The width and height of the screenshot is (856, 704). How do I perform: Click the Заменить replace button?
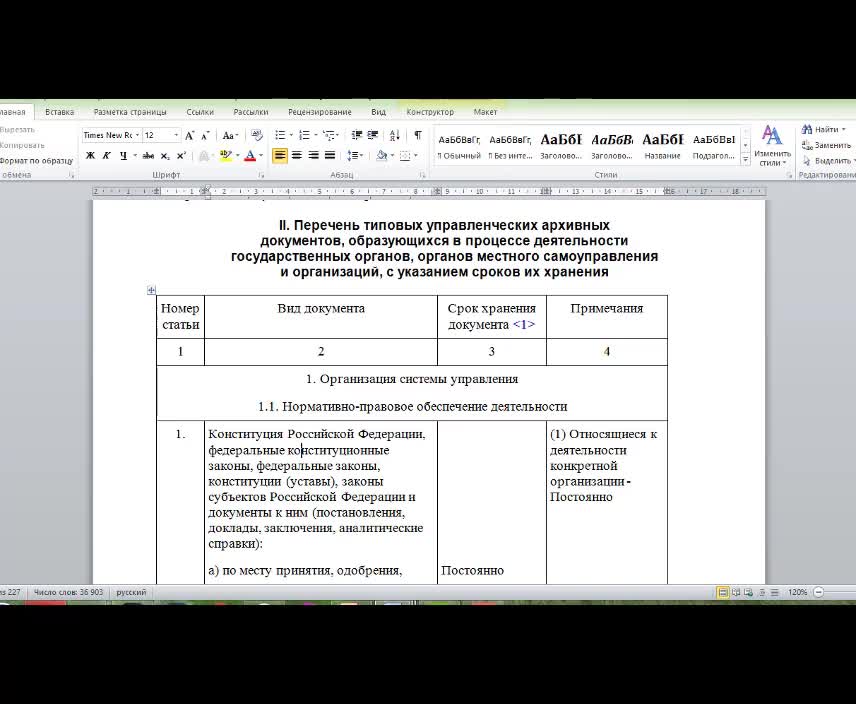826,146
